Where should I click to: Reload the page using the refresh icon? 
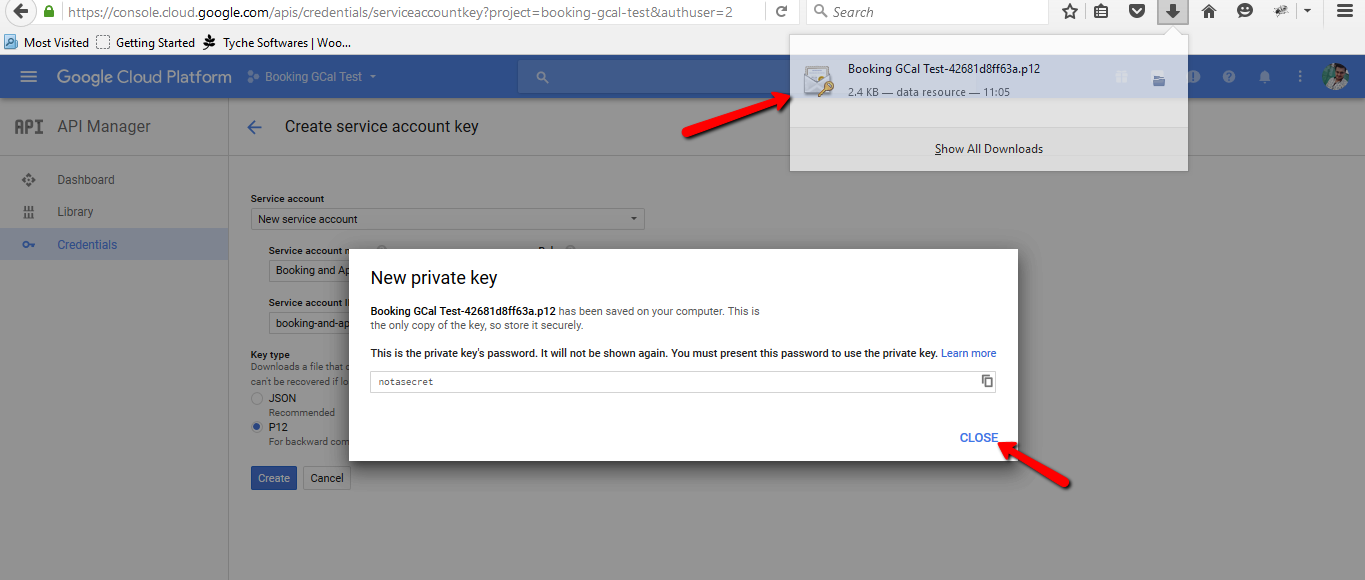click(x=781, y=12)
